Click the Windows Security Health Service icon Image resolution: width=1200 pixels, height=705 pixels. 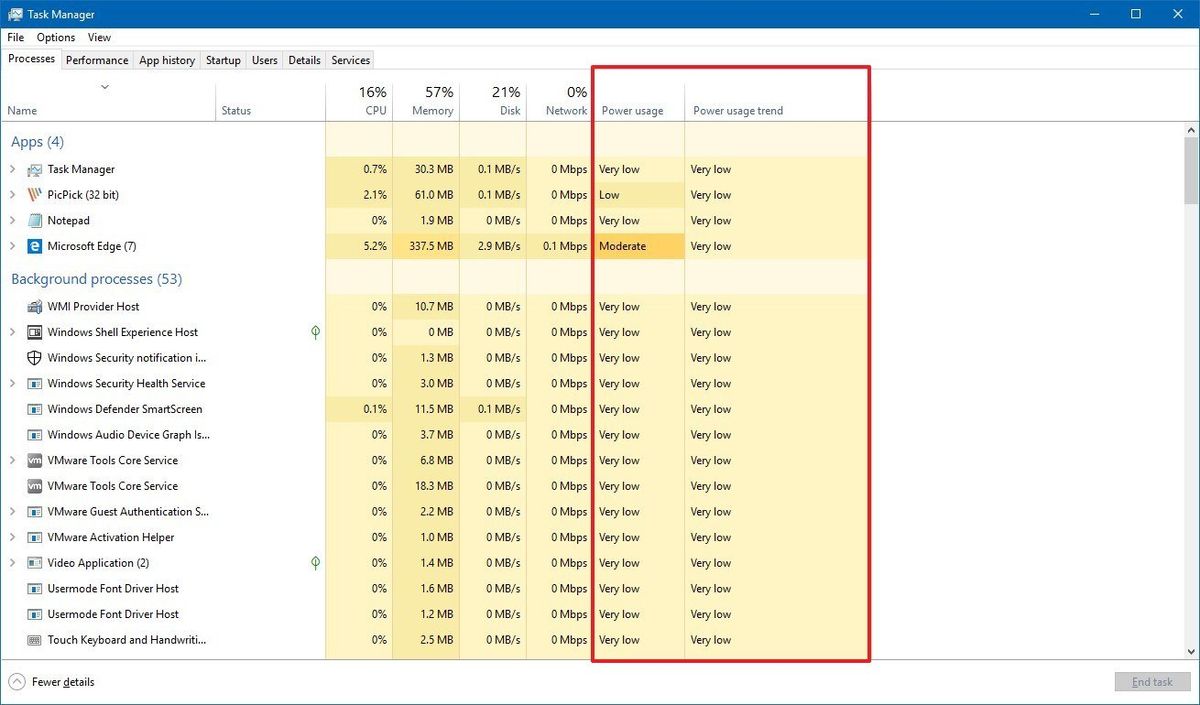[x=36, y=383]
